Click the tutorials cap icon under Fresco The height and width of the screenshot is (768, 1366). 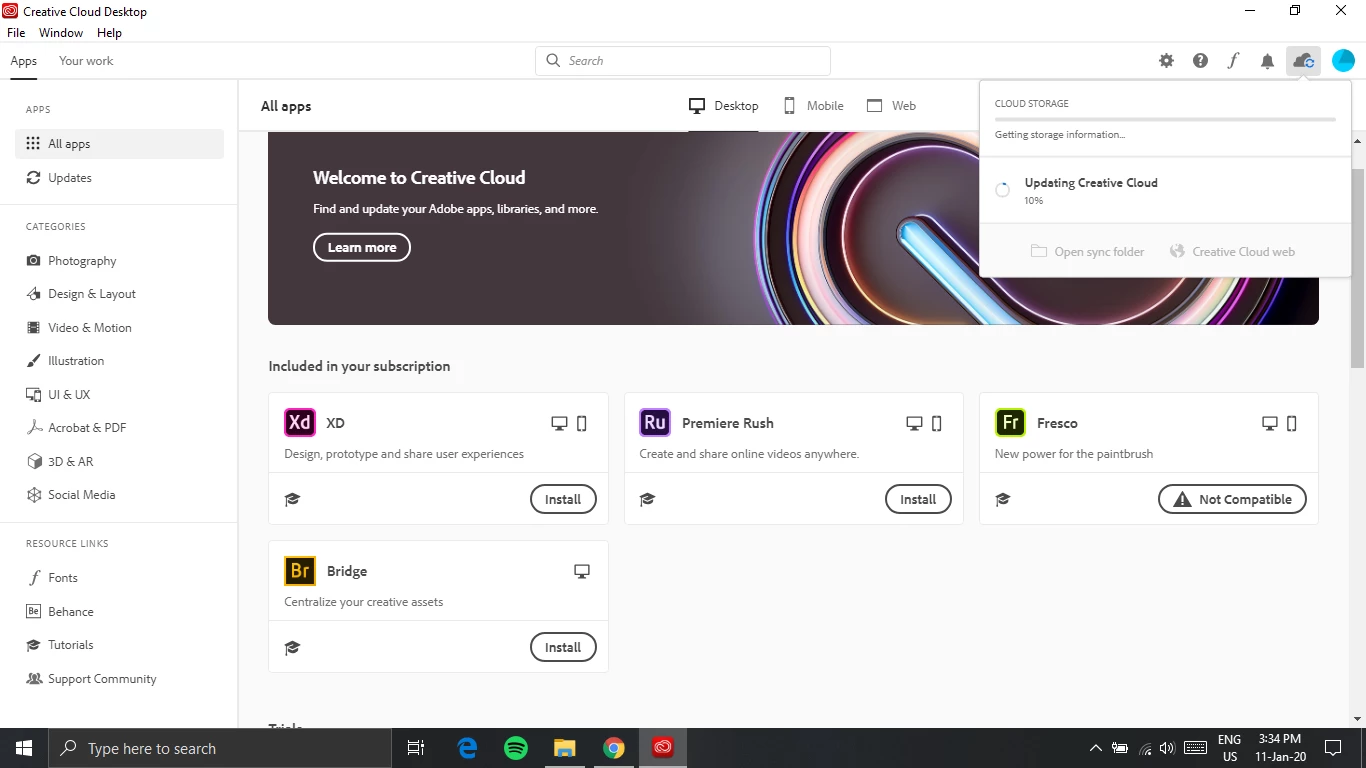[1003, 499]
